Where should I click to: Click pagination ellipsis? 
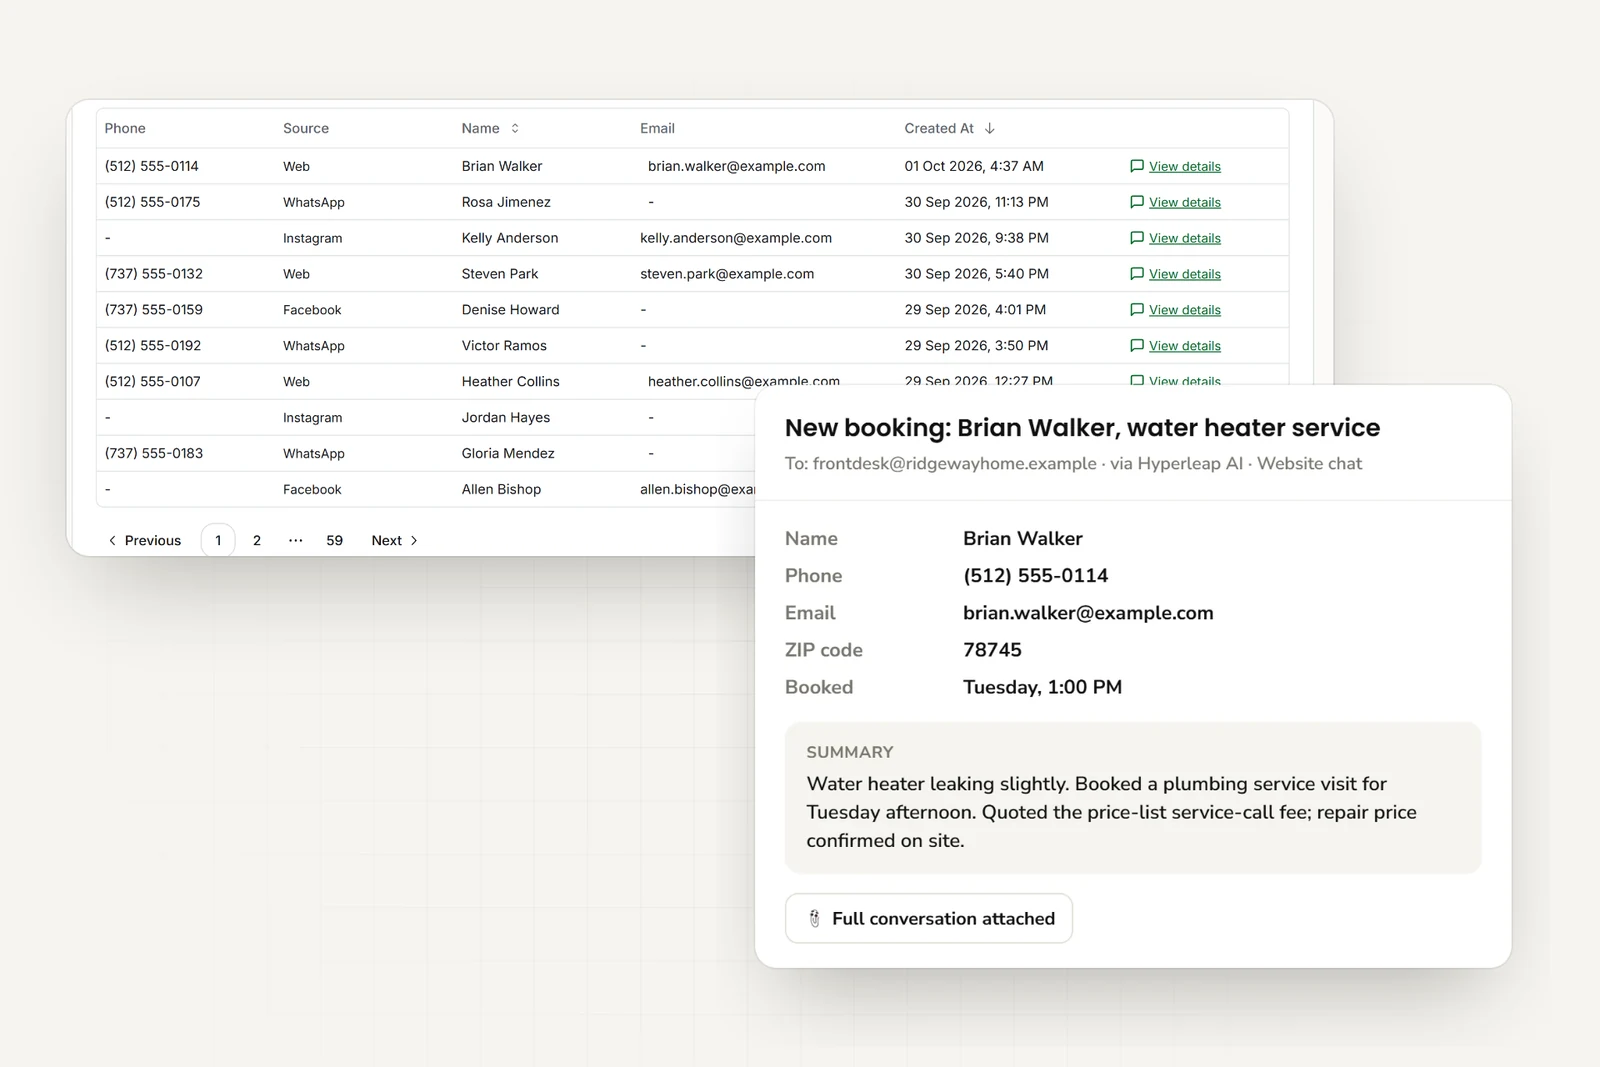296,540
